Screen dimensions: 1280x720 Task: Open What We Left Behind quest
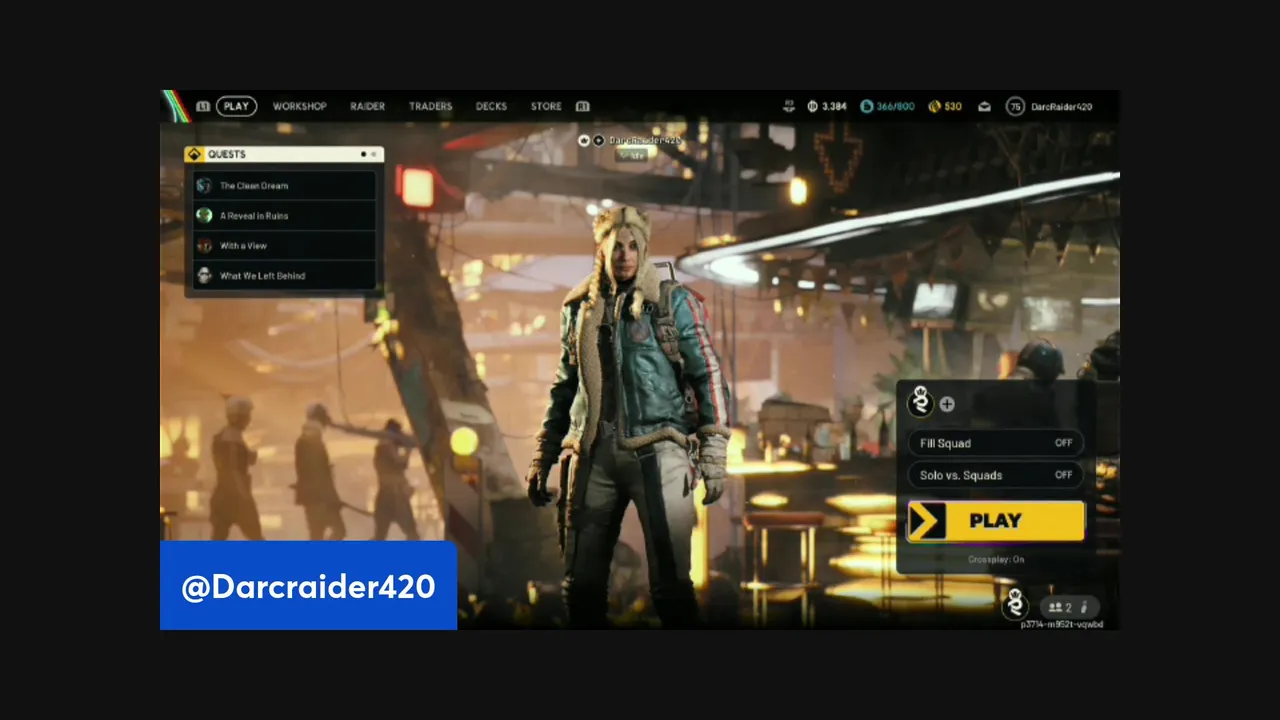tap(284, 275)
